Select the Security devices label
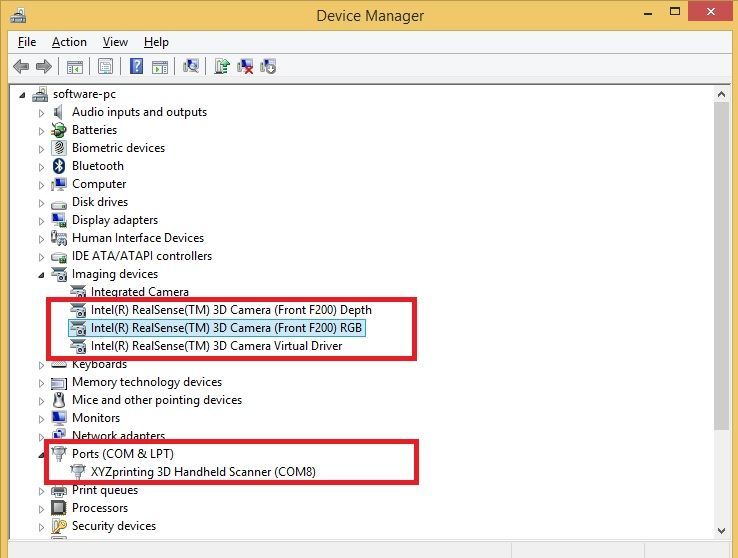Screen dimensions: 738x558 pyautogui.click(x=114, y=526)
